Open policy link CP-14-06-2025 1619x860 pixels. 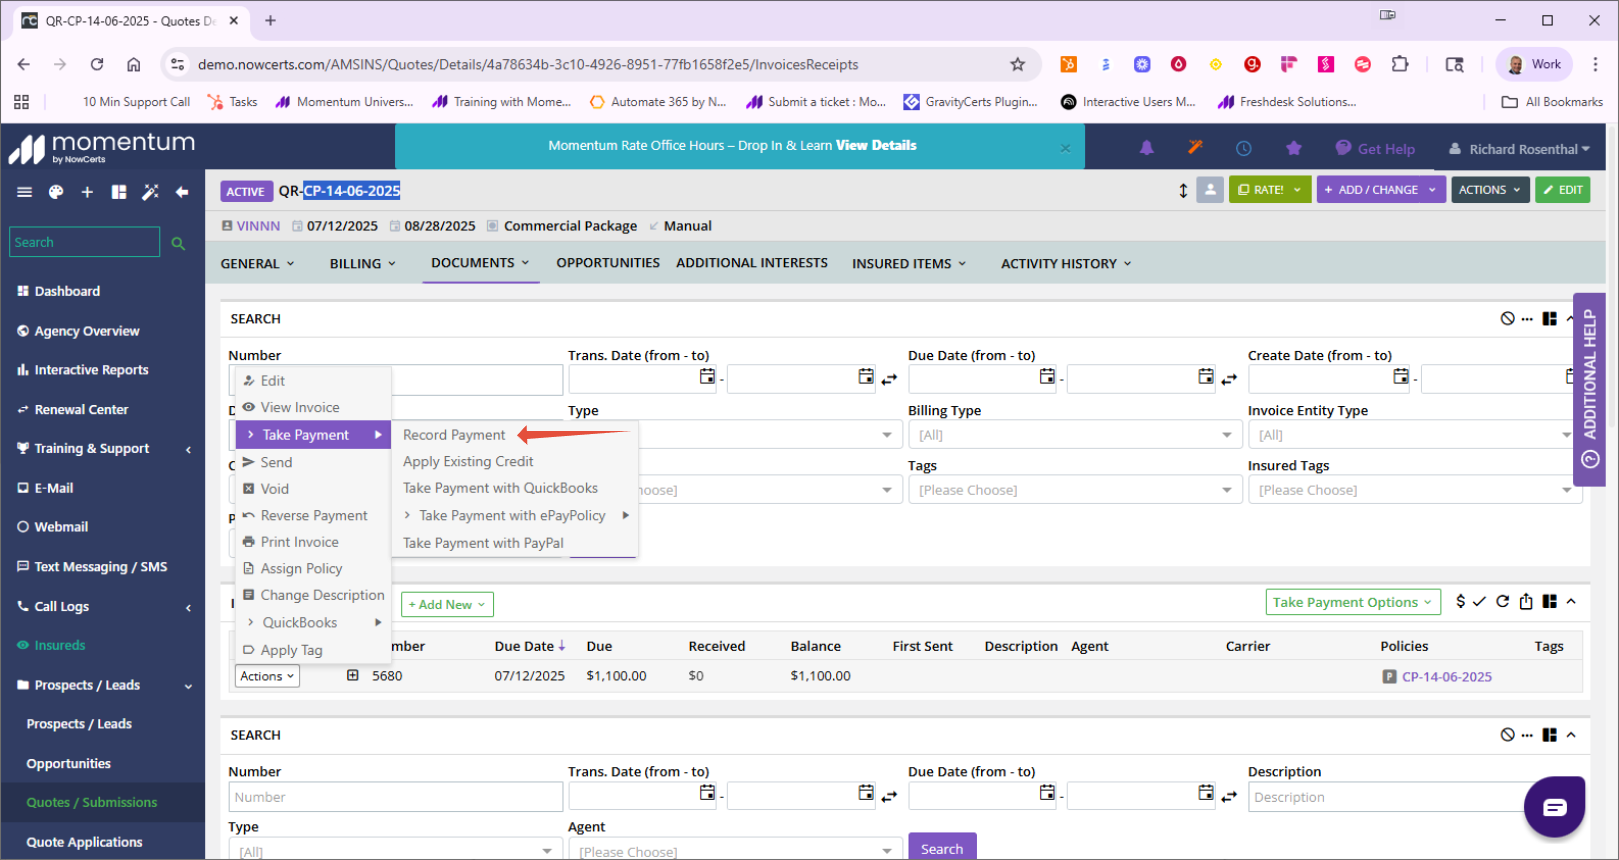pos(1446,677)
